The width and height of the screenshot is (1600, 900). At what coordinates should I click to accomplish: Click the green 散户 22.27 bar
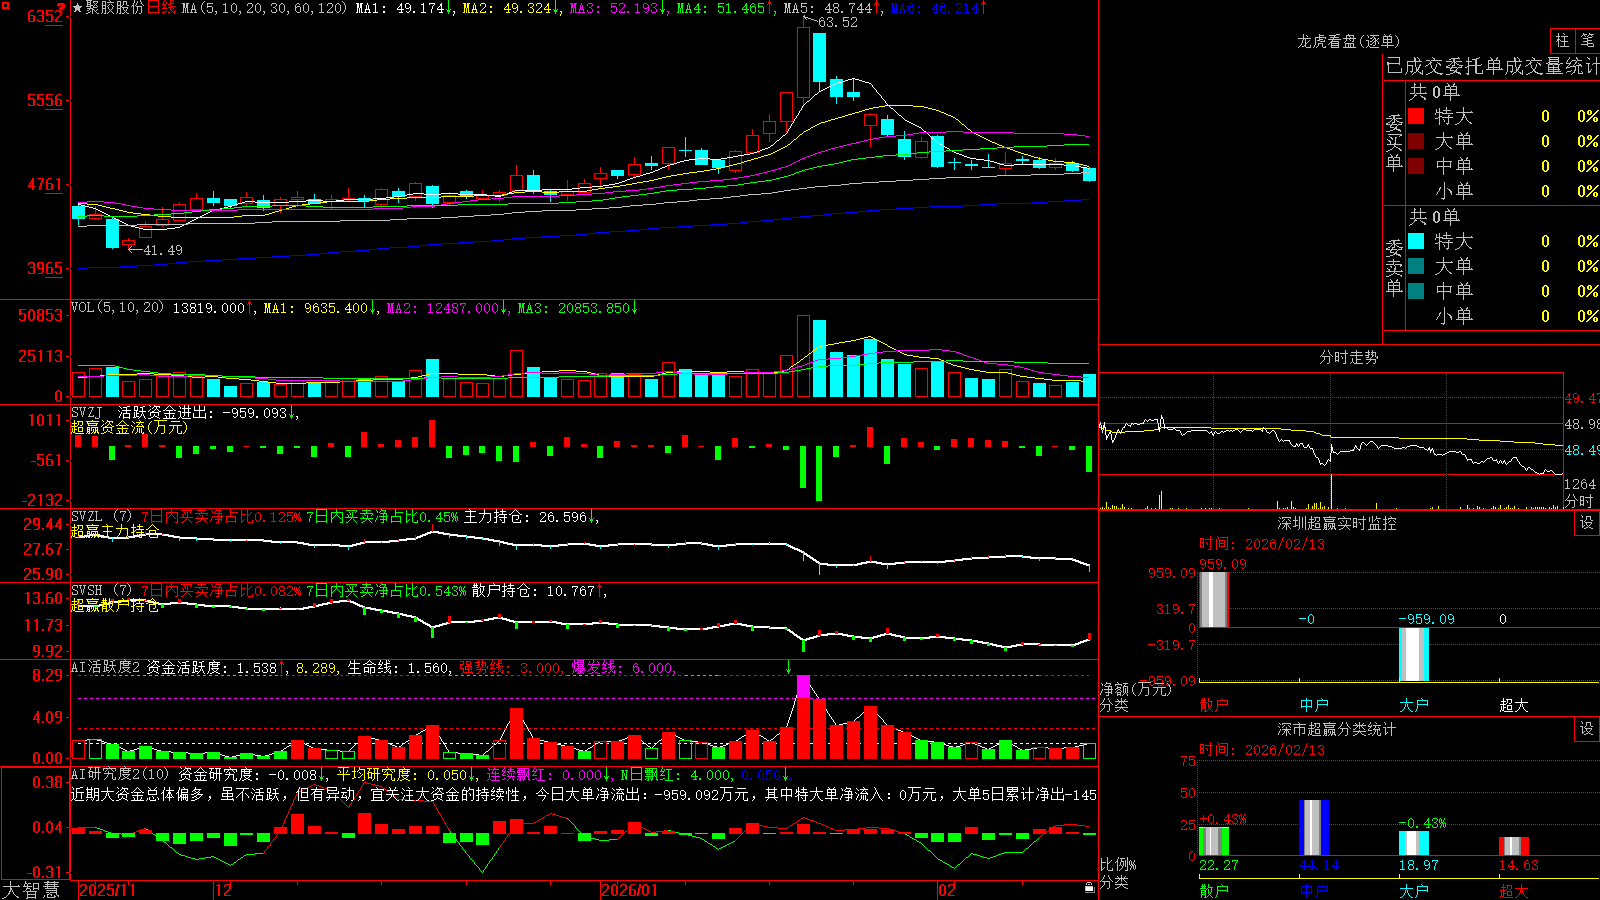pos(1214,841)
